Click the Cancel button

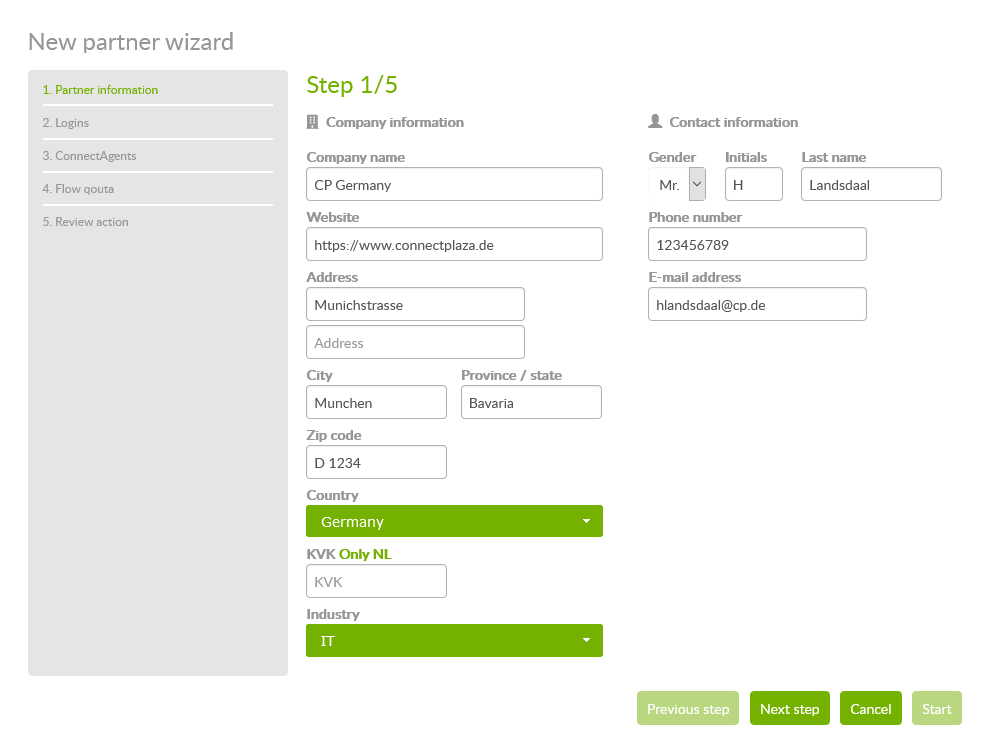click(870, 709)
